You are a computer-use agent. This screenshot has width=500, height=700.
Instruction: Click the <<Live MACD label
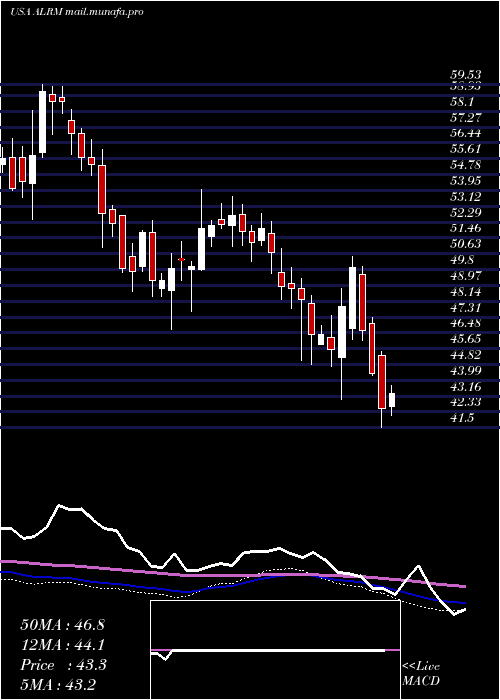pos(421,674)
